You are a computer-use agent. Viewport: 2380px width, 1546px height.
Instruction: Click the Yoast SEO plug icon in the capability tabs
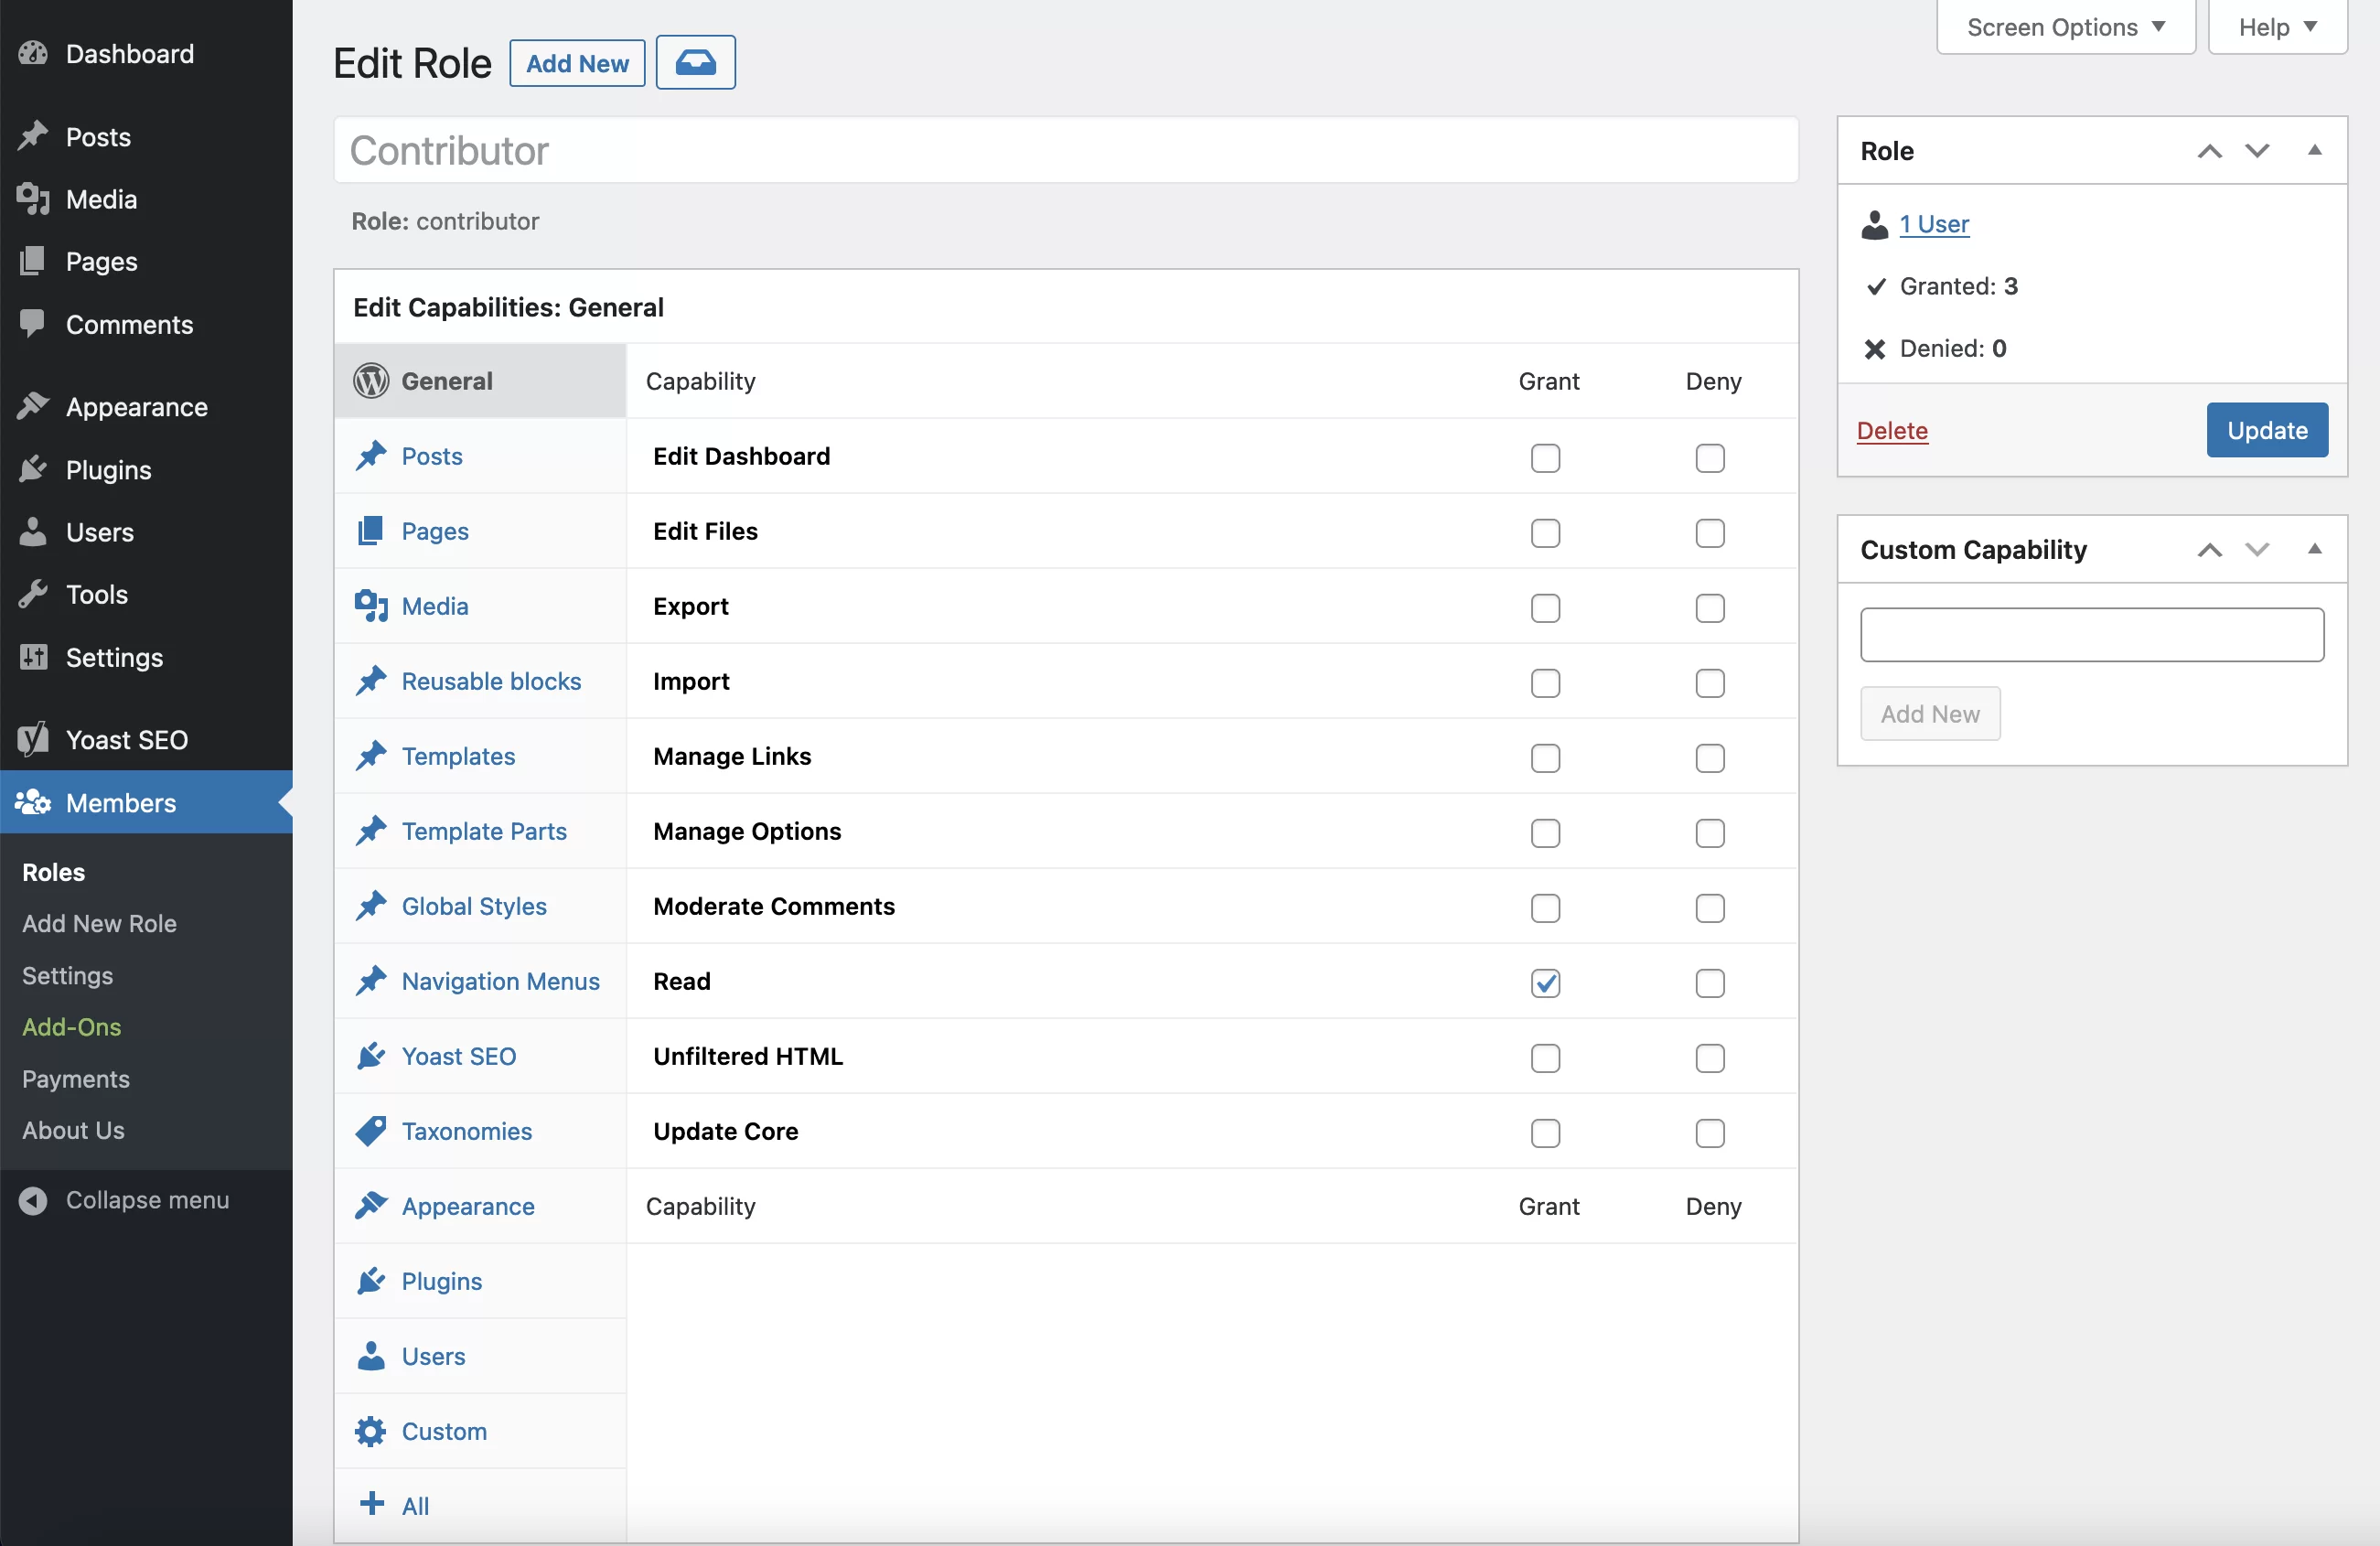click(x=371, y=1056)
